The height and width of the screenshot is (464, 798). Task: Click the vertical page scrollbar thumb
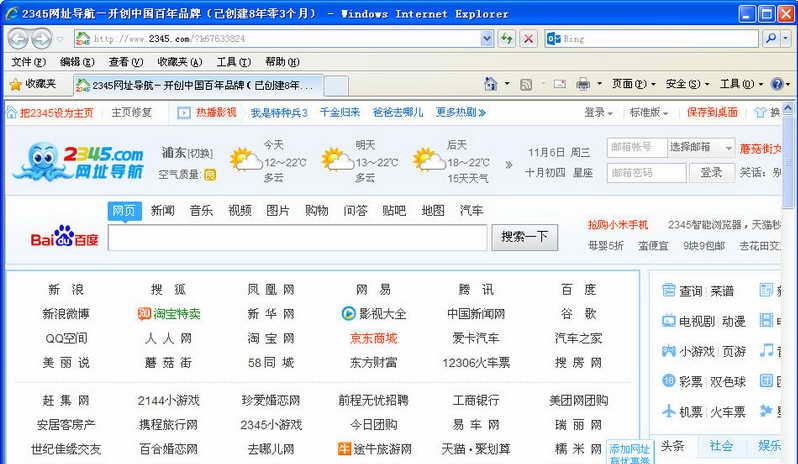(x=787, y=161)
